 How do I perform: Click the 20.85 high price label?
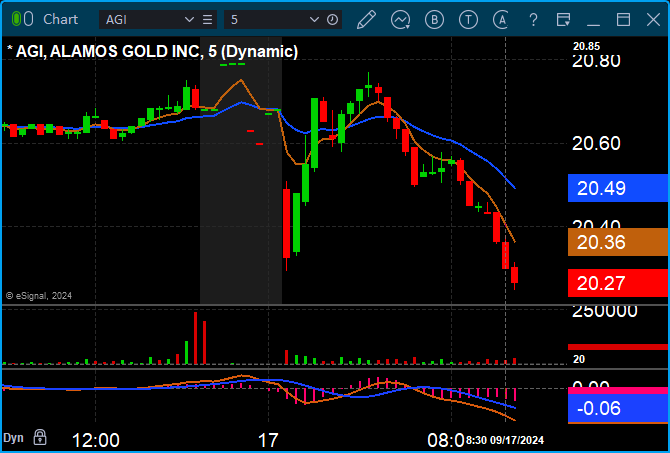click(587, 46)
